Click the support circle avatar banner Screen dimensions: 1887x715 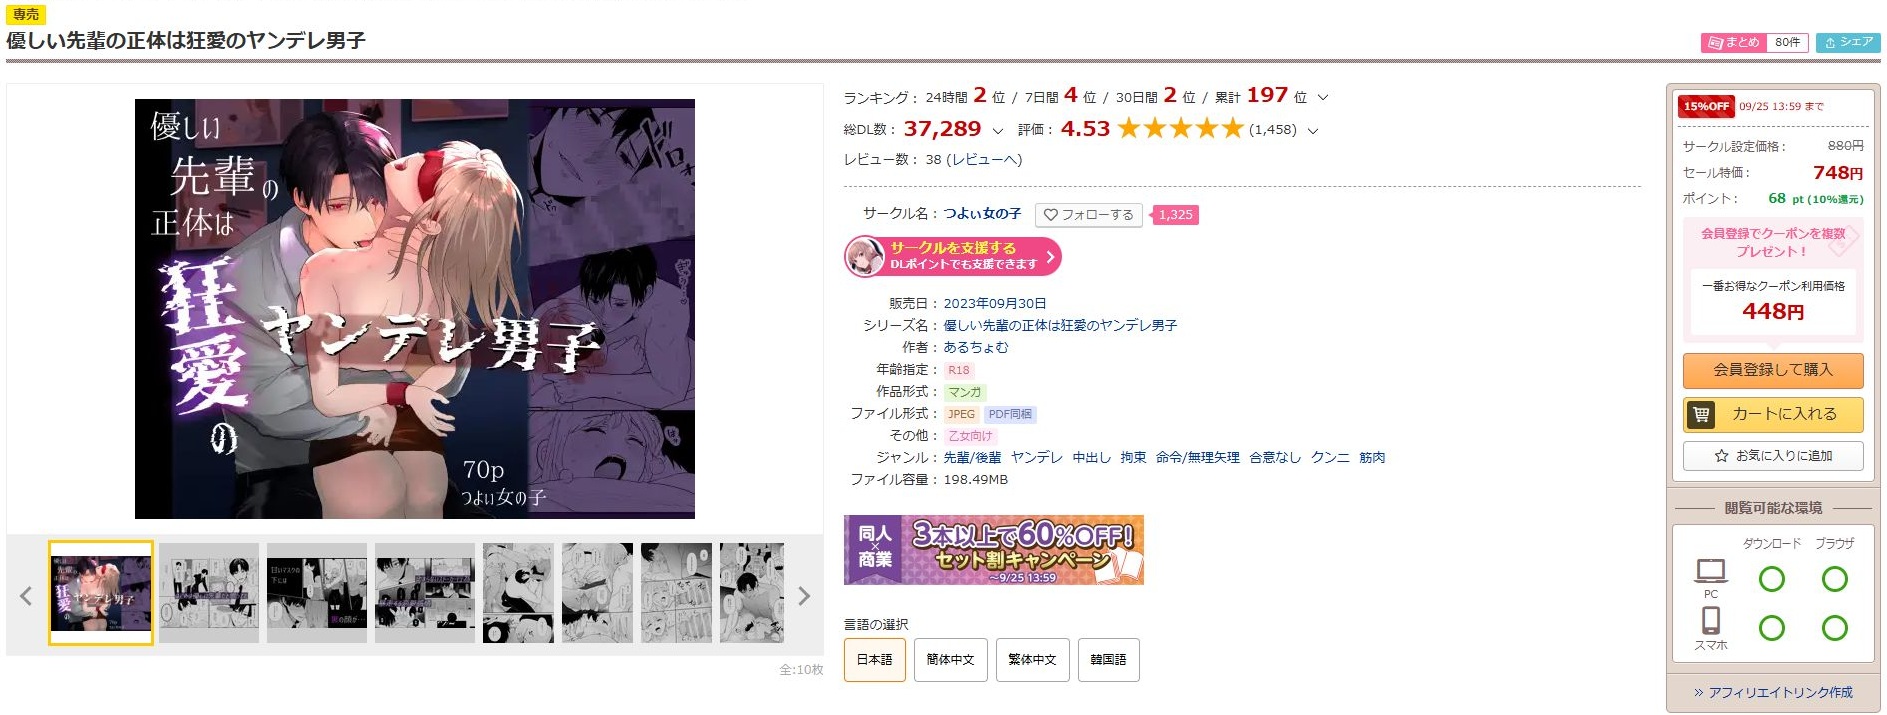coord(952,256)
